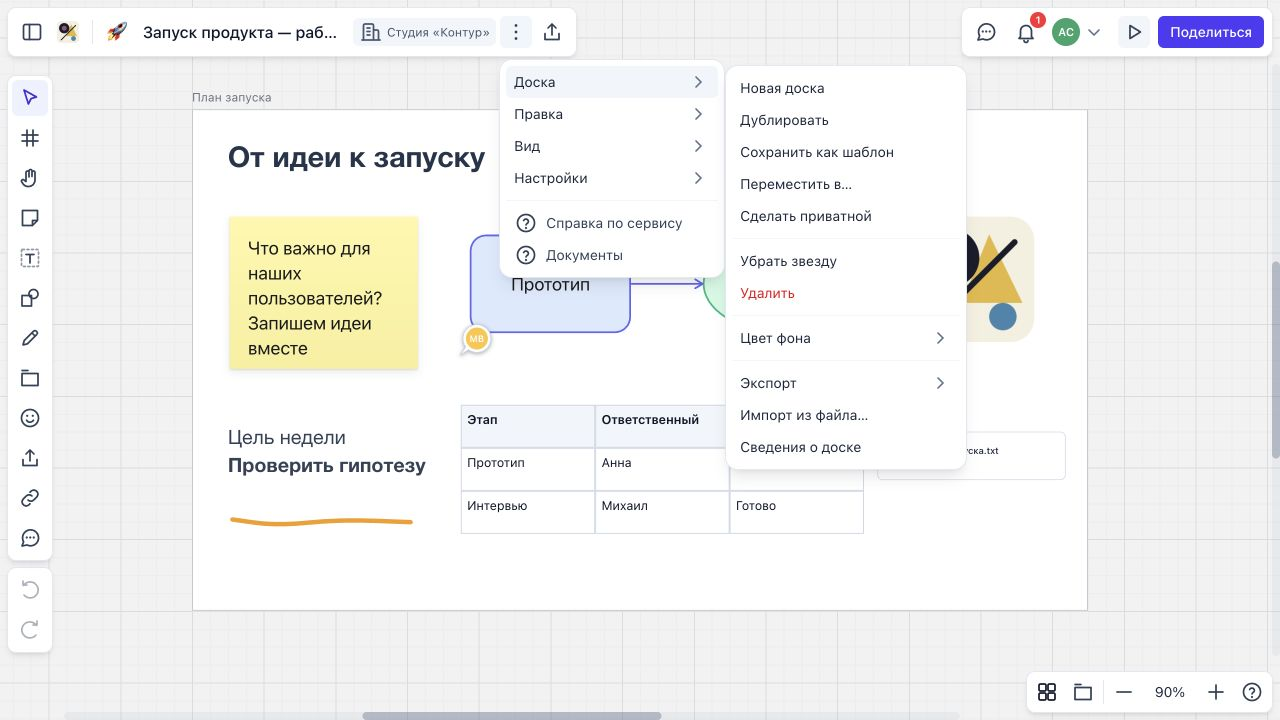Screen dimensions: 1280x720
Task: Pick the shapes tool
Action: point(30,298)
